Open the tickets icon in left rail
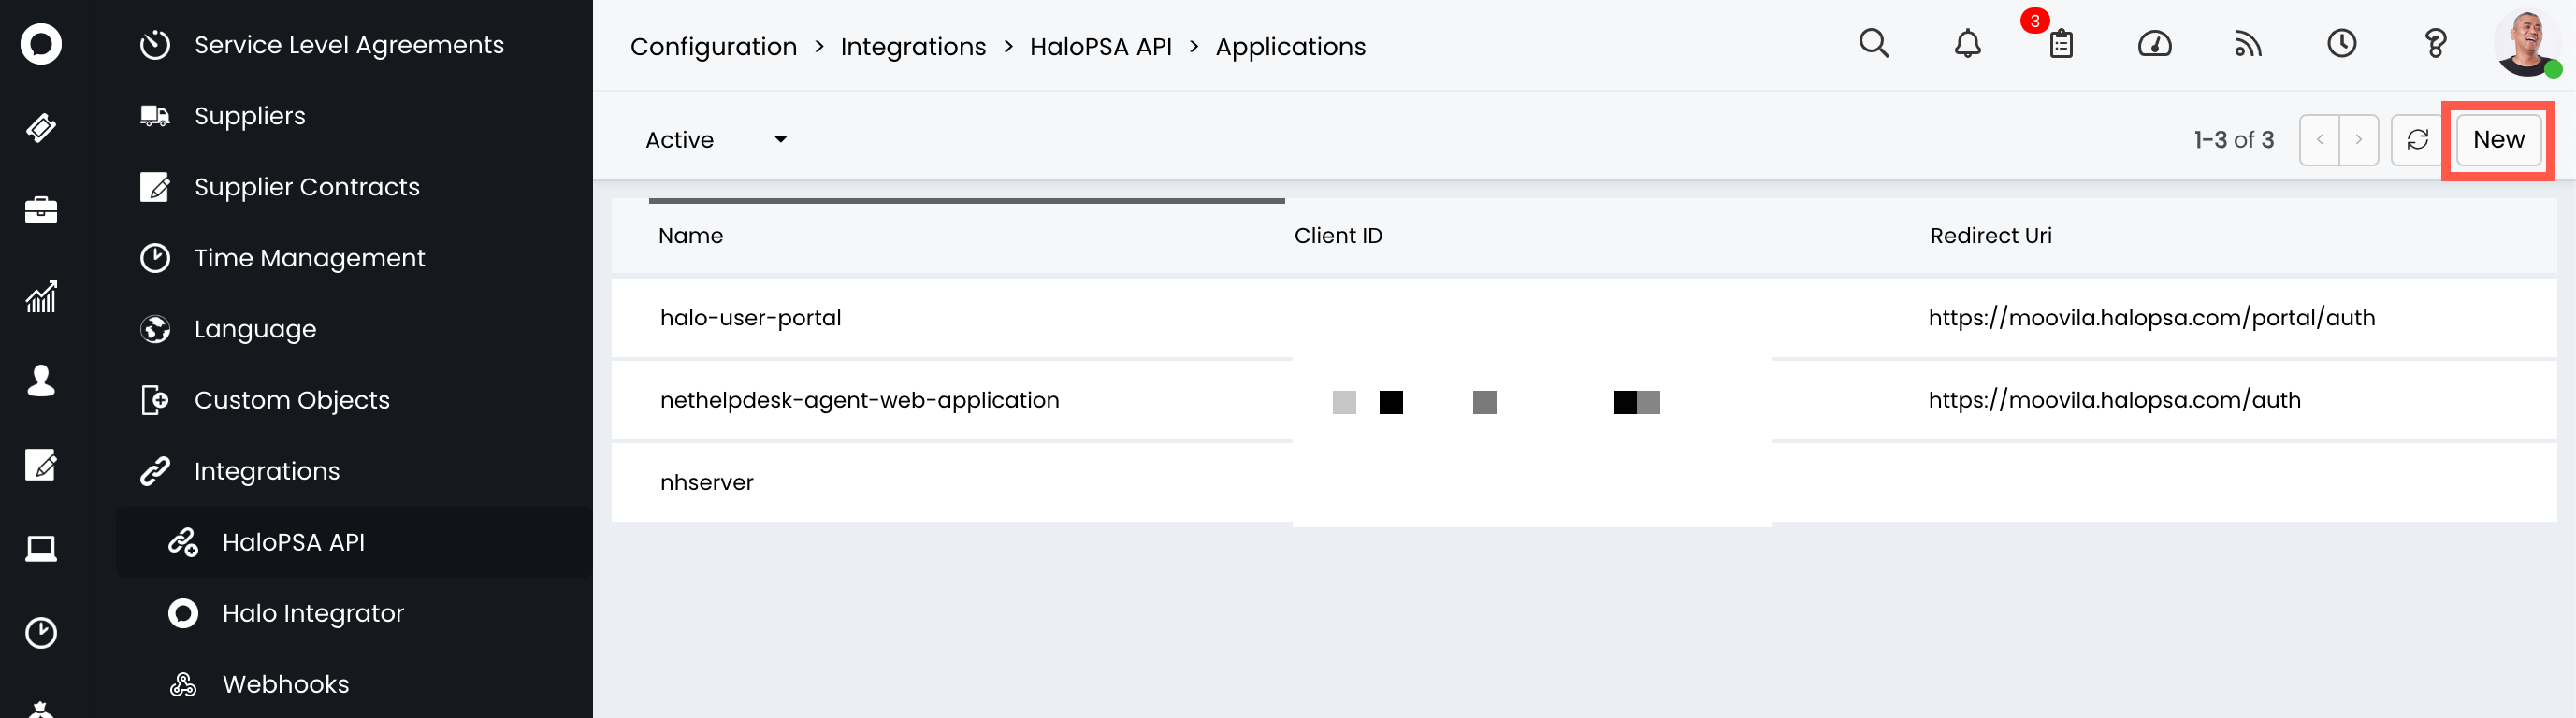 pos(41,128)
